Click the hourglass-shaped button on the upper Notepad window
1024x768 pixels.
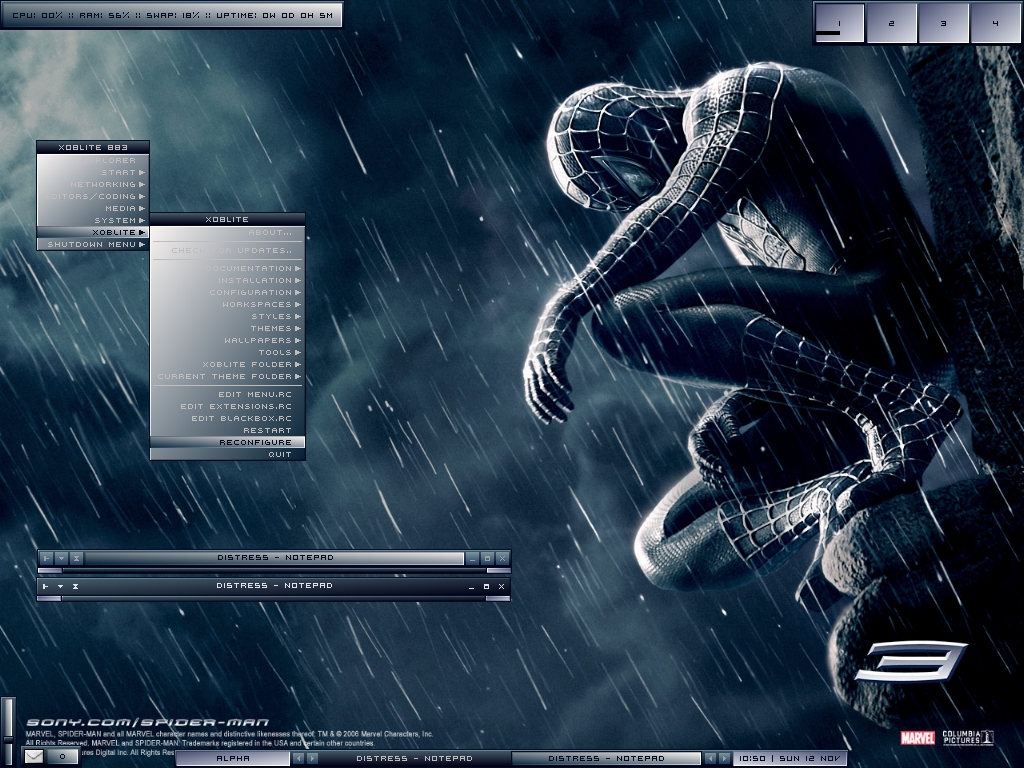[76, 558]
